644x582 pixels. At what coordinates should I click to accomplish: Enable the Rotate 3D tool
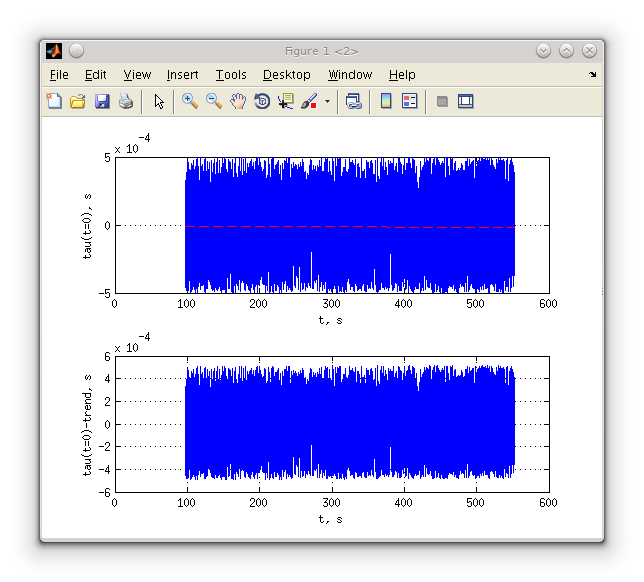coord(262,101)
